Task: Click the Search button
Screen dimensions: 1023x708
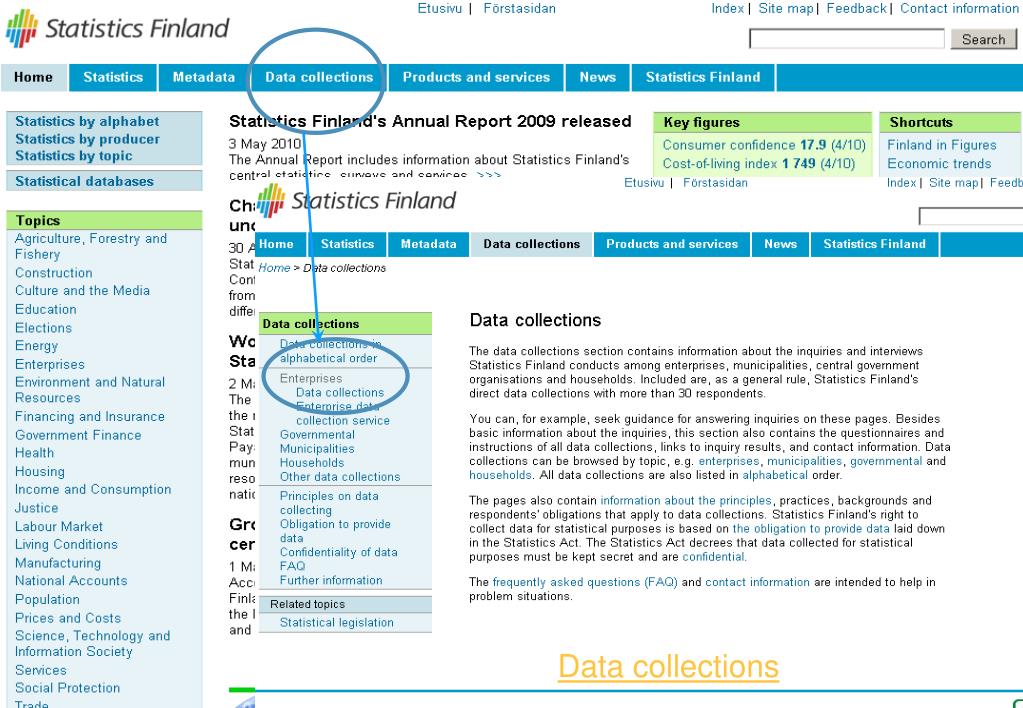Action: pyautogui.click(x=983, y=39)
